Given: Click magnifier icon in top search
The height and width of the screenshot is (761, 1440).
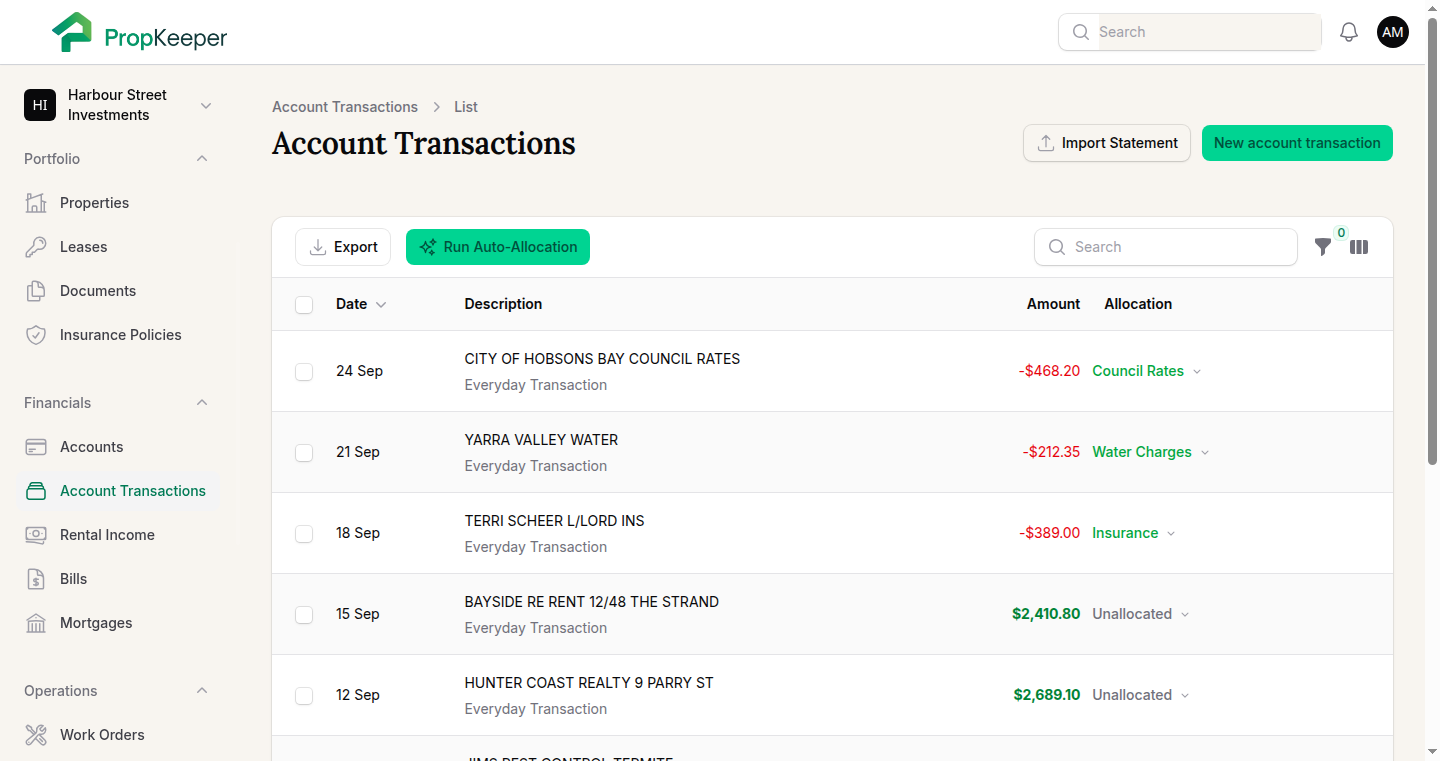Looking at the screenshot, I should click(1081, 32).
